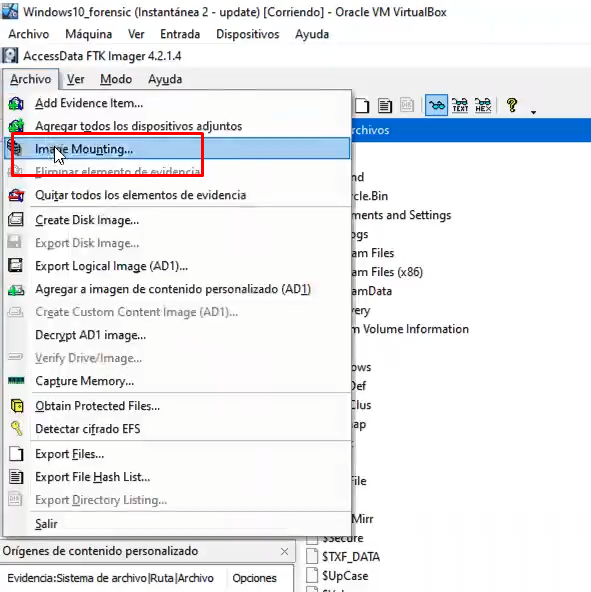
Task: Click the Detectar cifrado EFS key icon
Action: (16, 429)
